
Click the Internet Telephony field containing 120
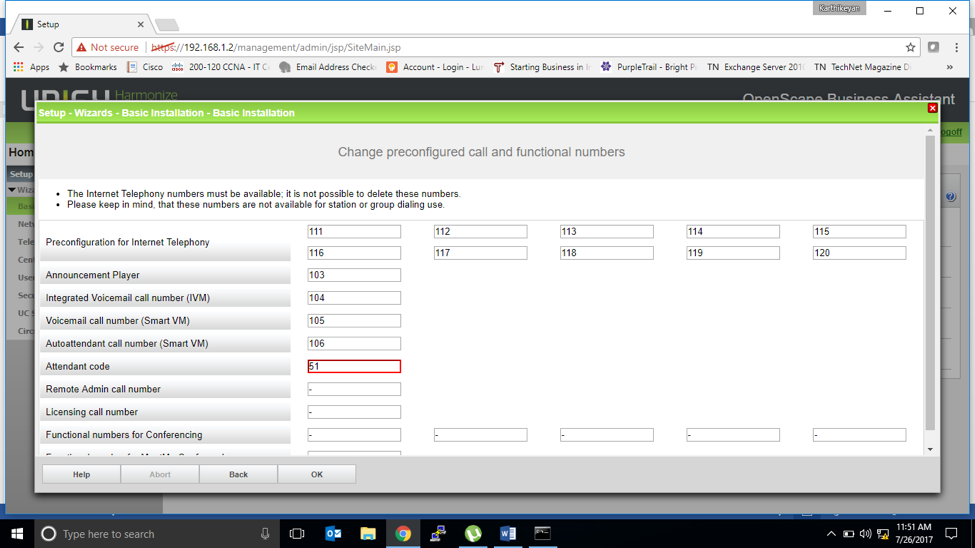click(x=859, y=253)
